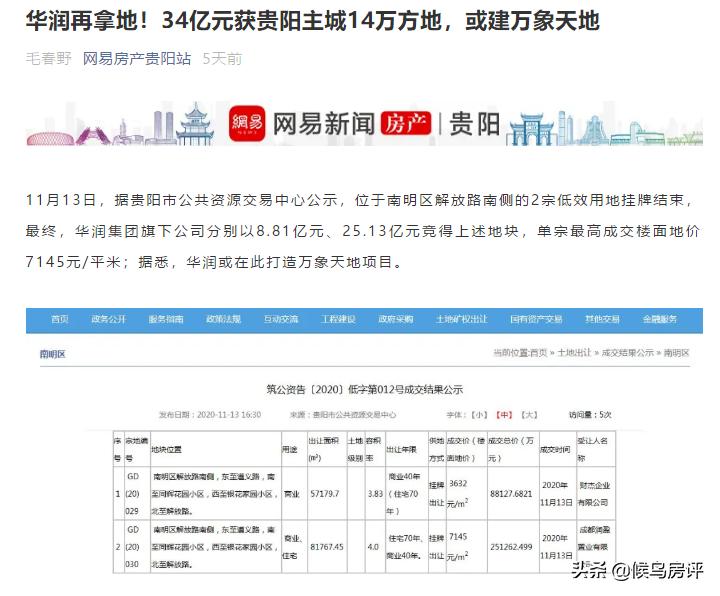Viewport: 720px width, 596px height.
Task: Open breadcrumb link 南明区
Action: [x=676, y=353]
